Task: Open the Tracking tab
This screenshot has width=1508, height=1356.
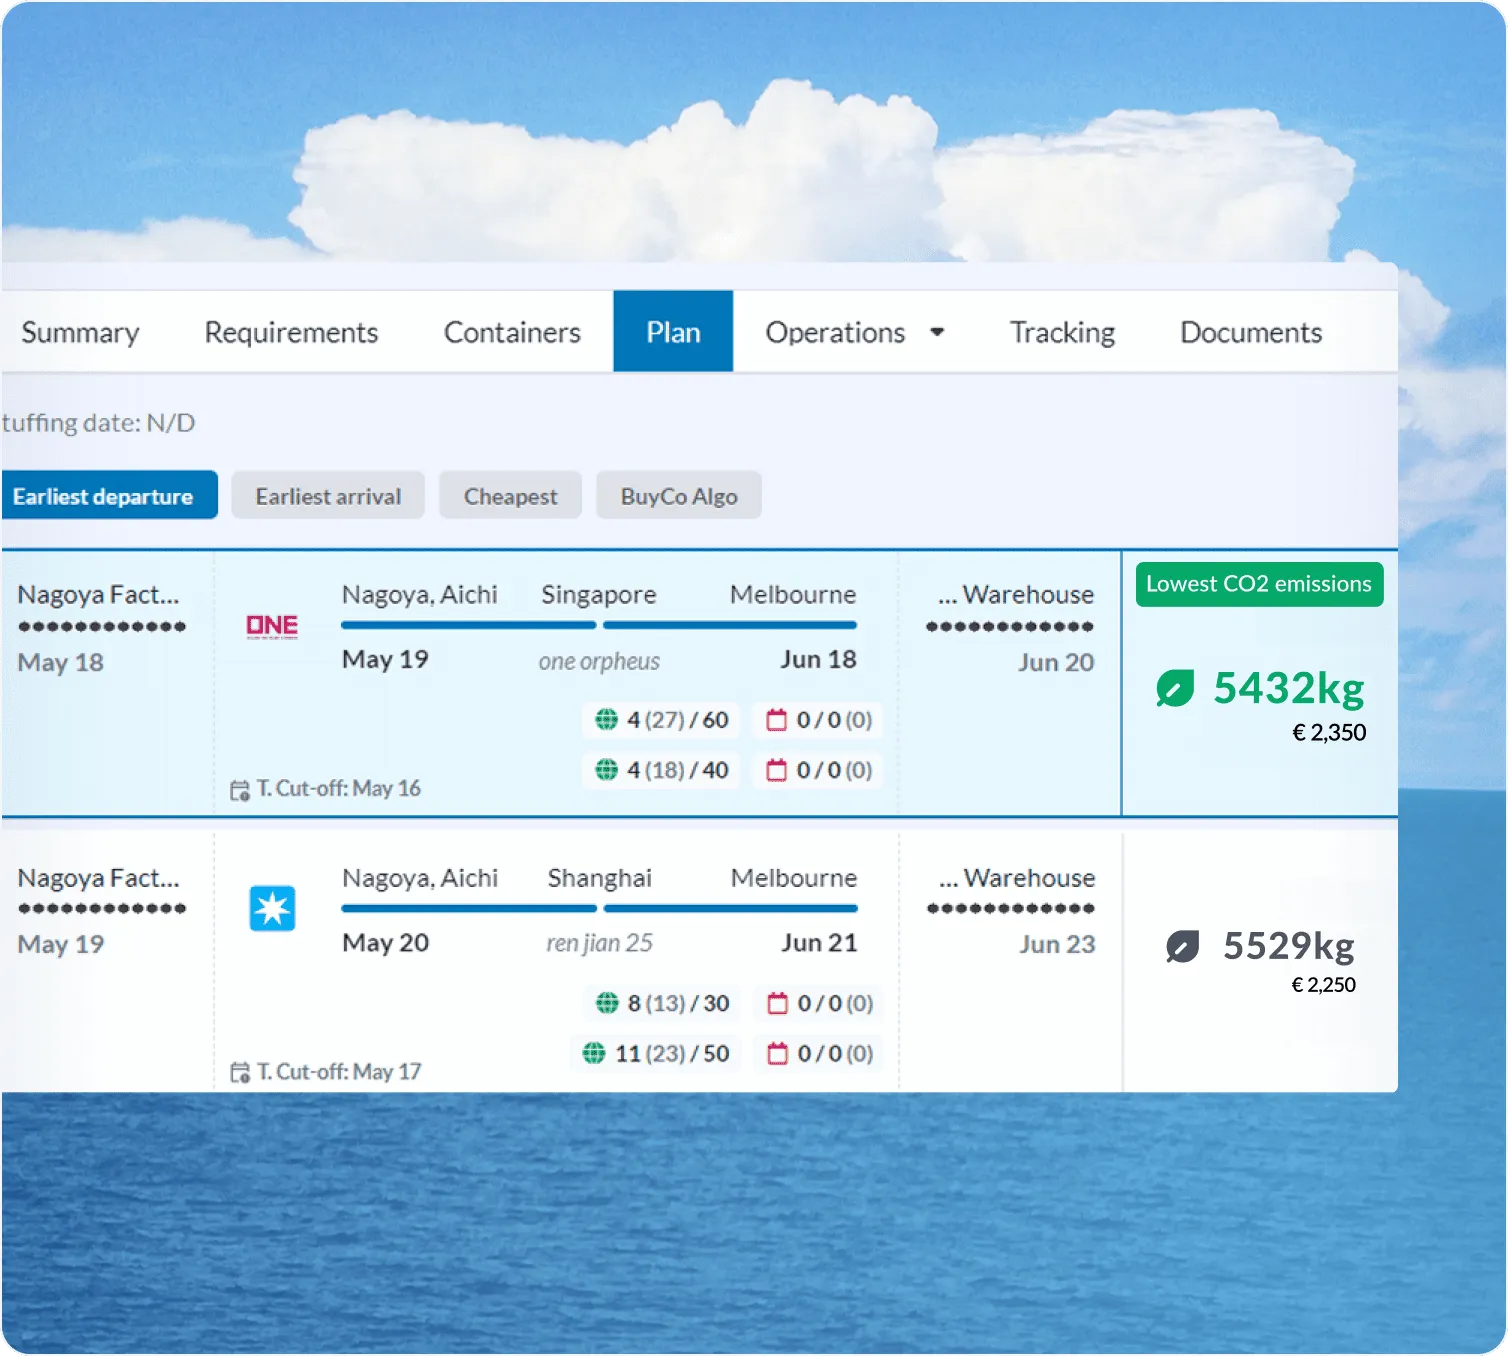Action: tap(1062, 332)
